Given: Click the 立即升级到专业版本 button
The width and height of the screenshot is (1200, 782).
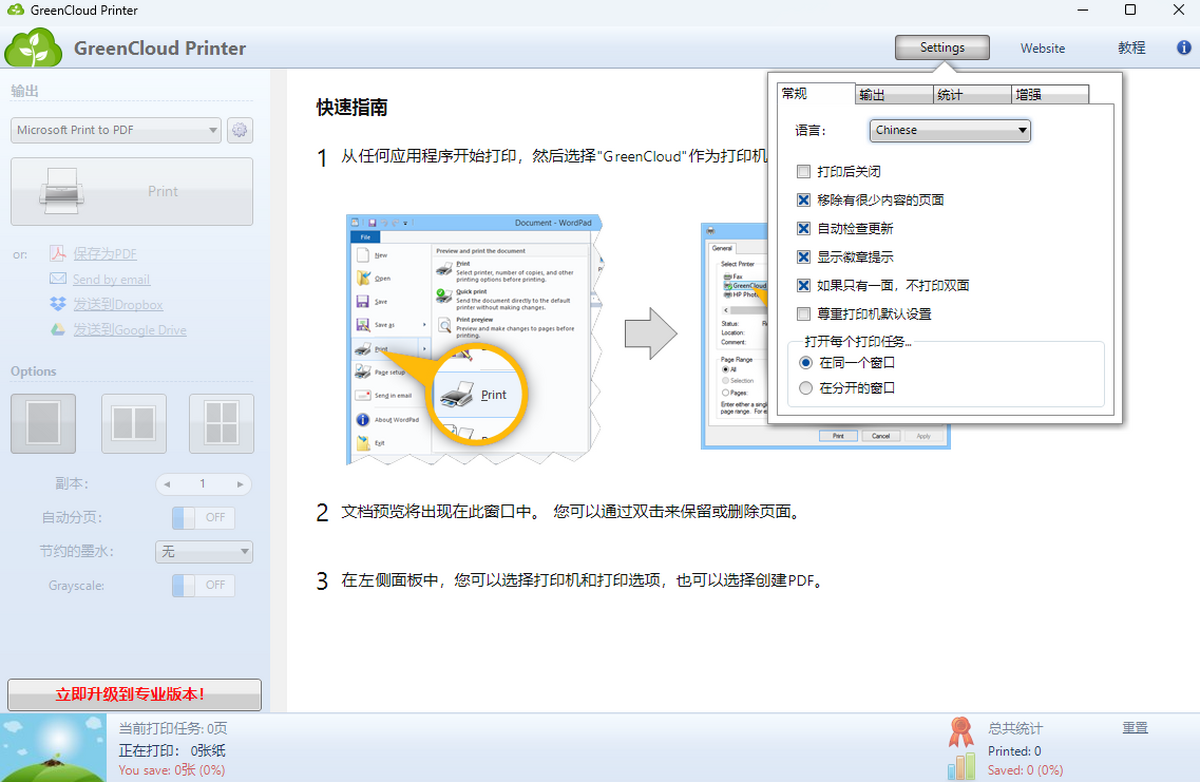Looking at the screenshot, I should [134, 694].
